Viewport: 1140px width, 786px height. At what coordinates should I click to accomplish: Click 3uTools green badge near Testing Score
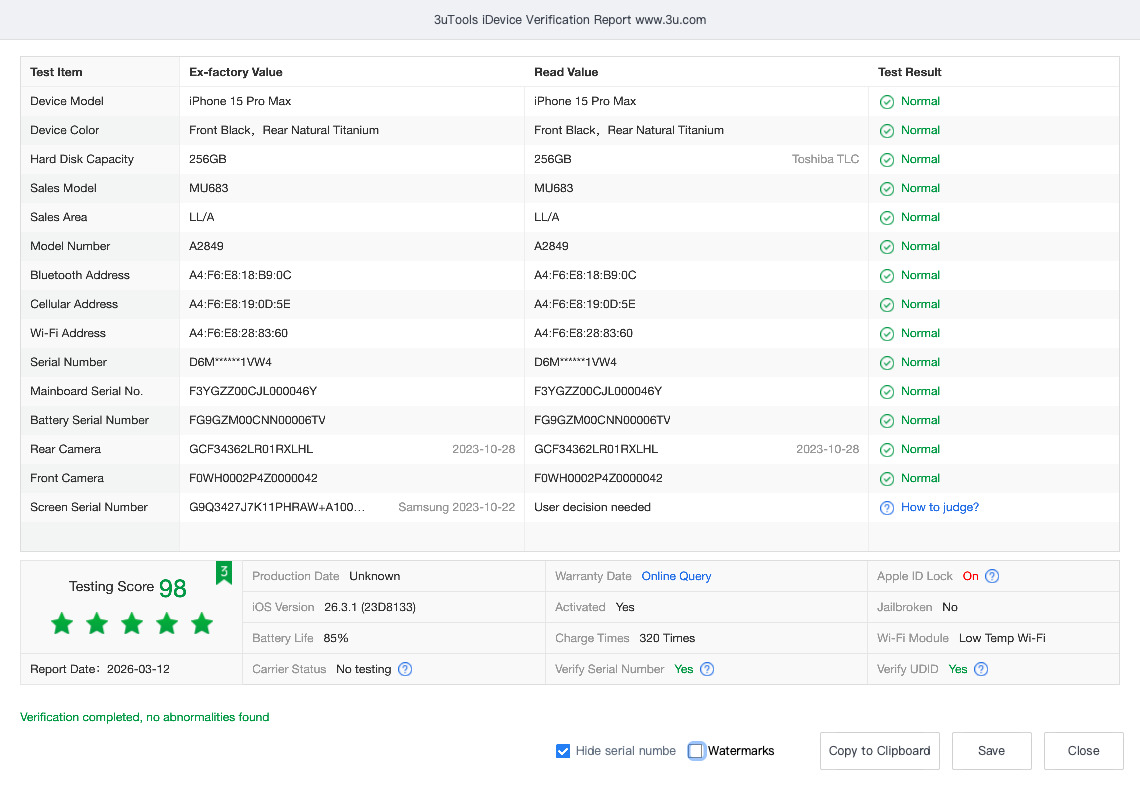point(224,572)
